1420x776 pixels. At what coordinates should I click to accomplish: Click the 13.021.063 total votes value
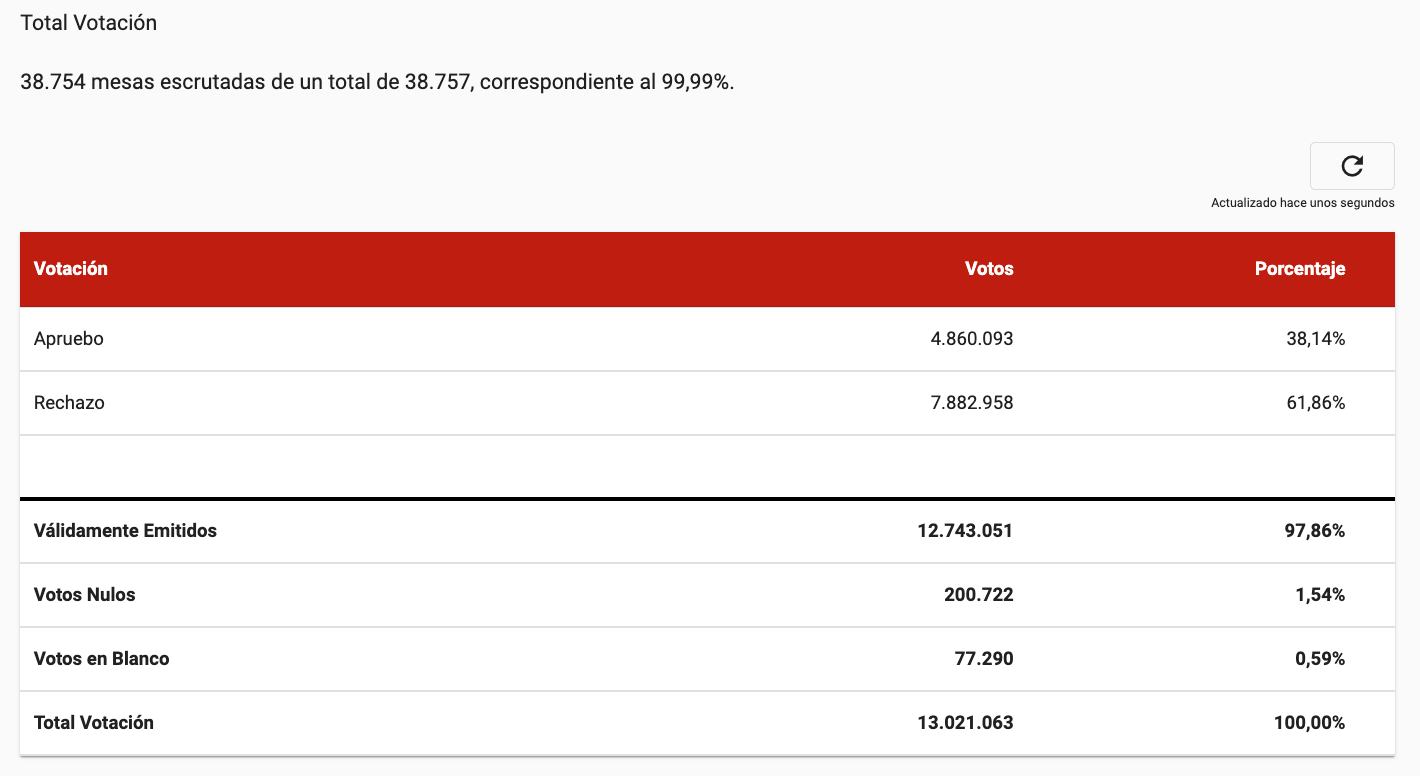[x=964, y=723]
